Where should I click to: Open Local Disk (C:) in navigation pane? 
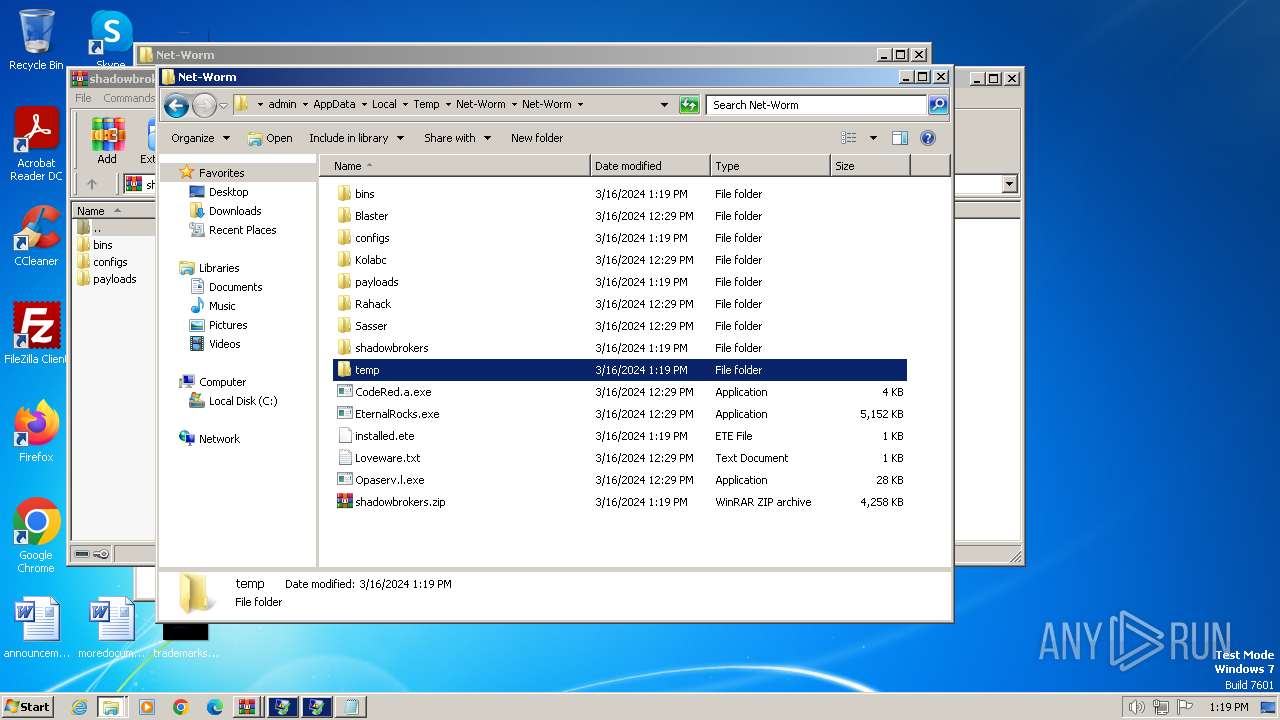[243, 401]
